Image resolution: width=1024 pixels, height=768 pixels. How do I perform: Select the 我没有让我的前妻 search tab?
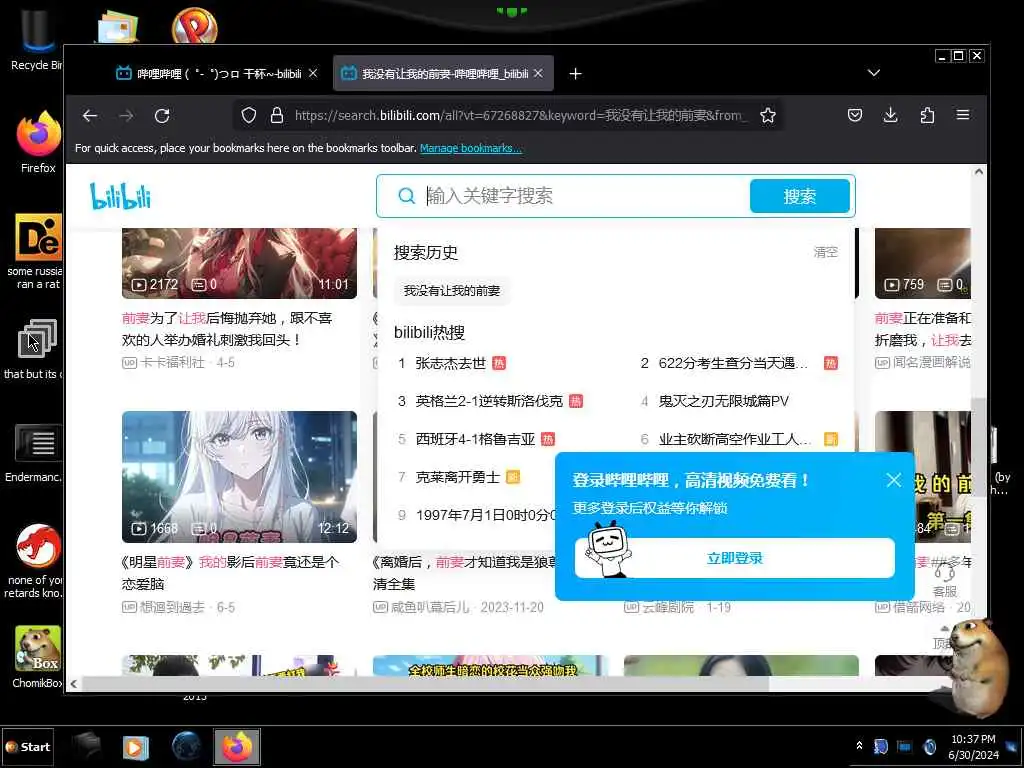444,74
